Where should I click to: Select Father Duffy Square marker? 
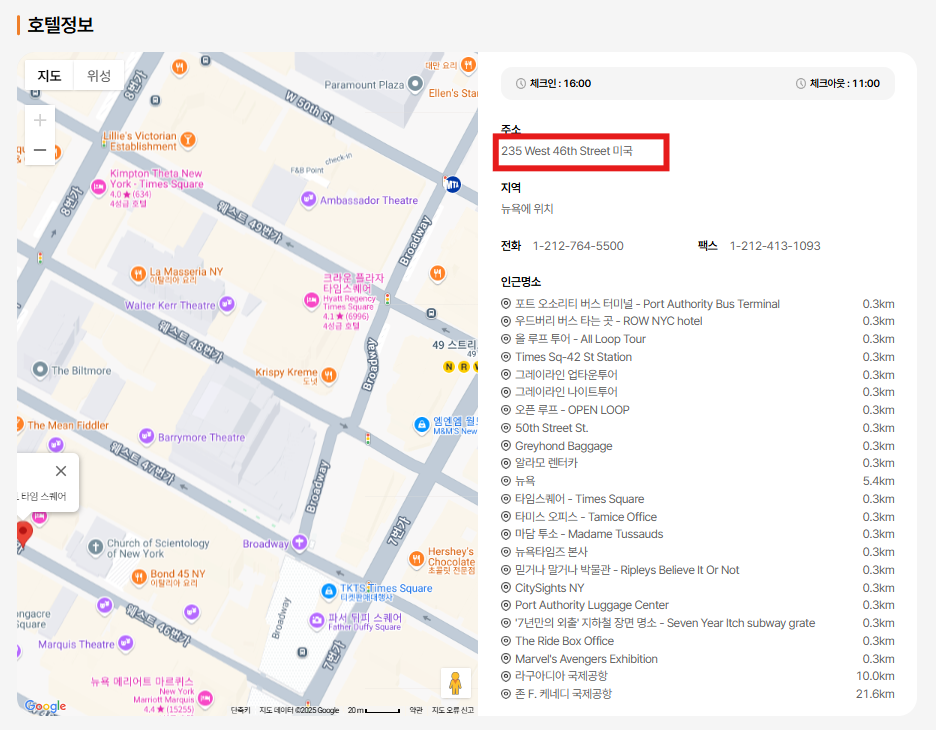click(316, 621)
